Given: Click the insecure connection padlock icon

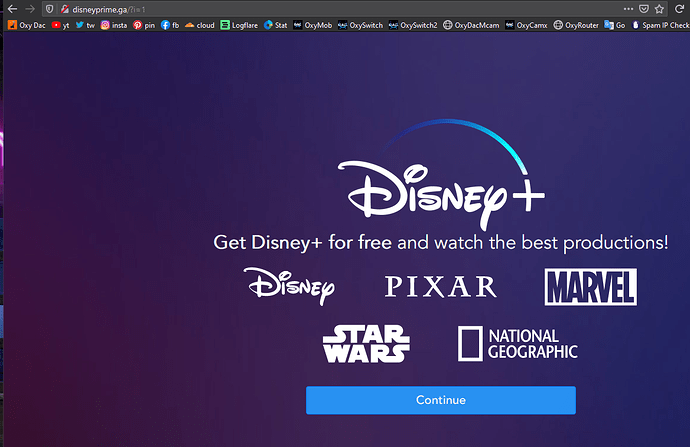Looking at the screenshot, I should (x=64, y=8).
